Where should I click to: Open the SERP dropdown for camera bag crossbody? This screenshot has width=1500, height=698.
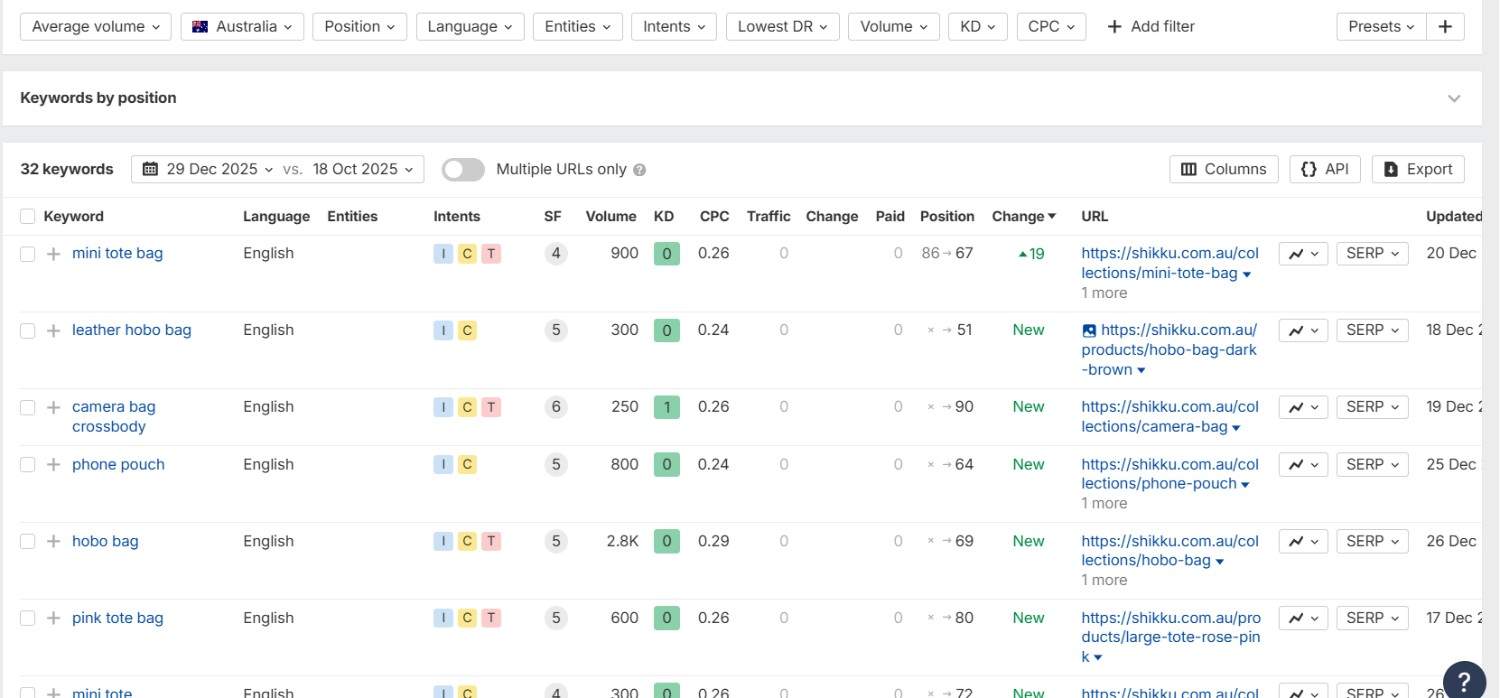1371,407
